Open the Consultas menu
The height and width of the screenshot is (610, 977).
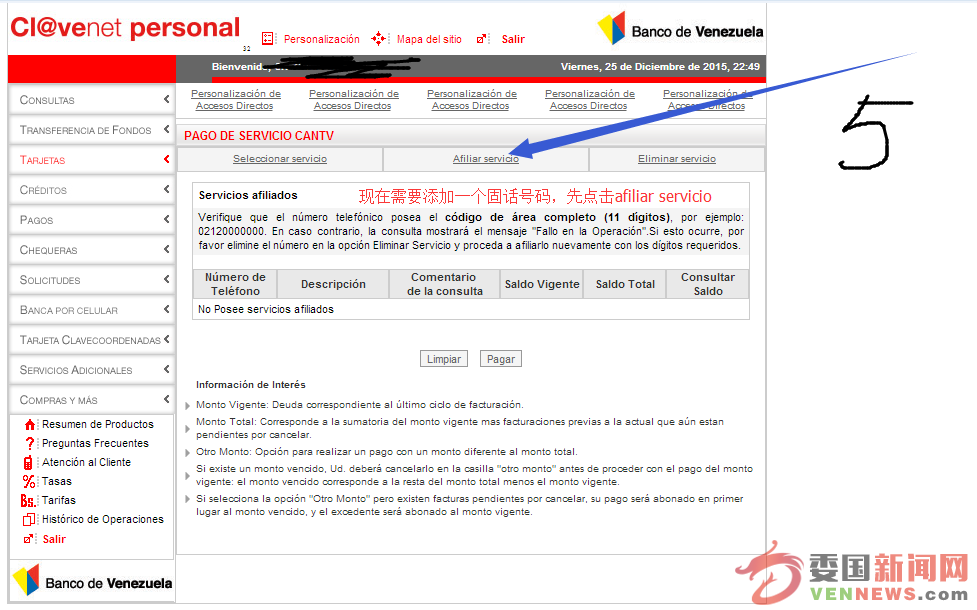pos(92,100)
